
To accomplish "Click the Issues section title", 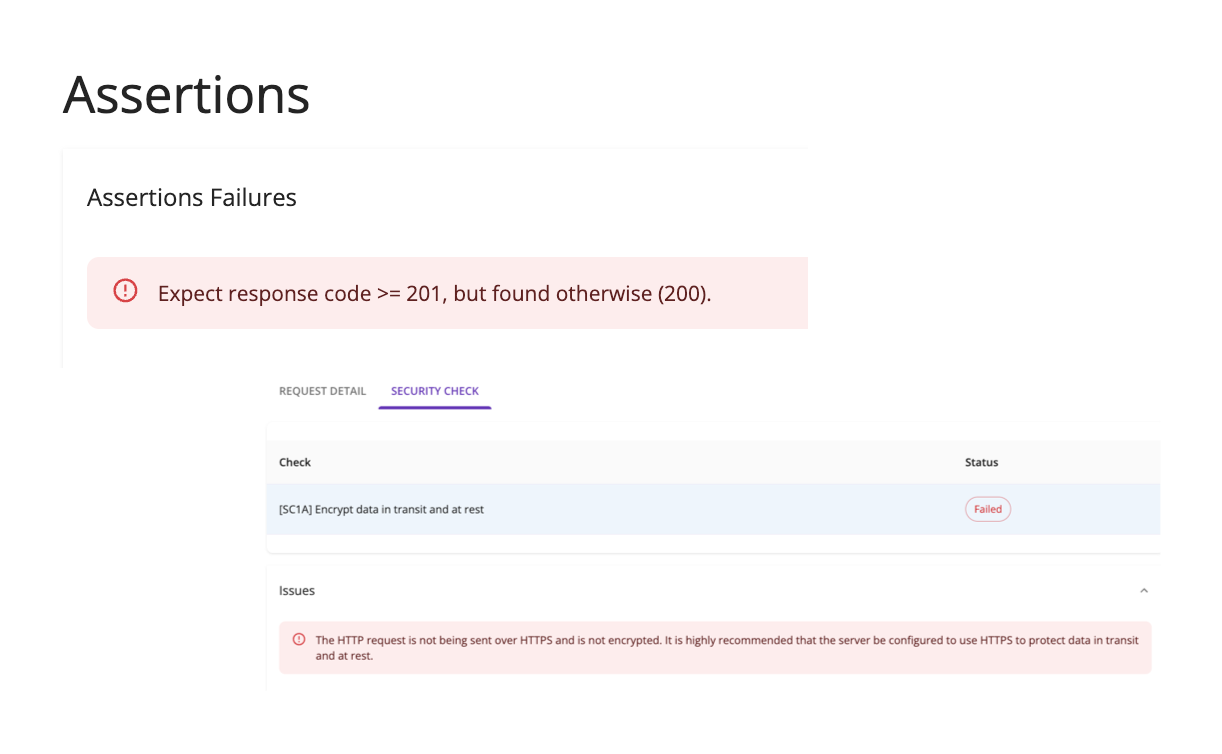I will [297, 591].
